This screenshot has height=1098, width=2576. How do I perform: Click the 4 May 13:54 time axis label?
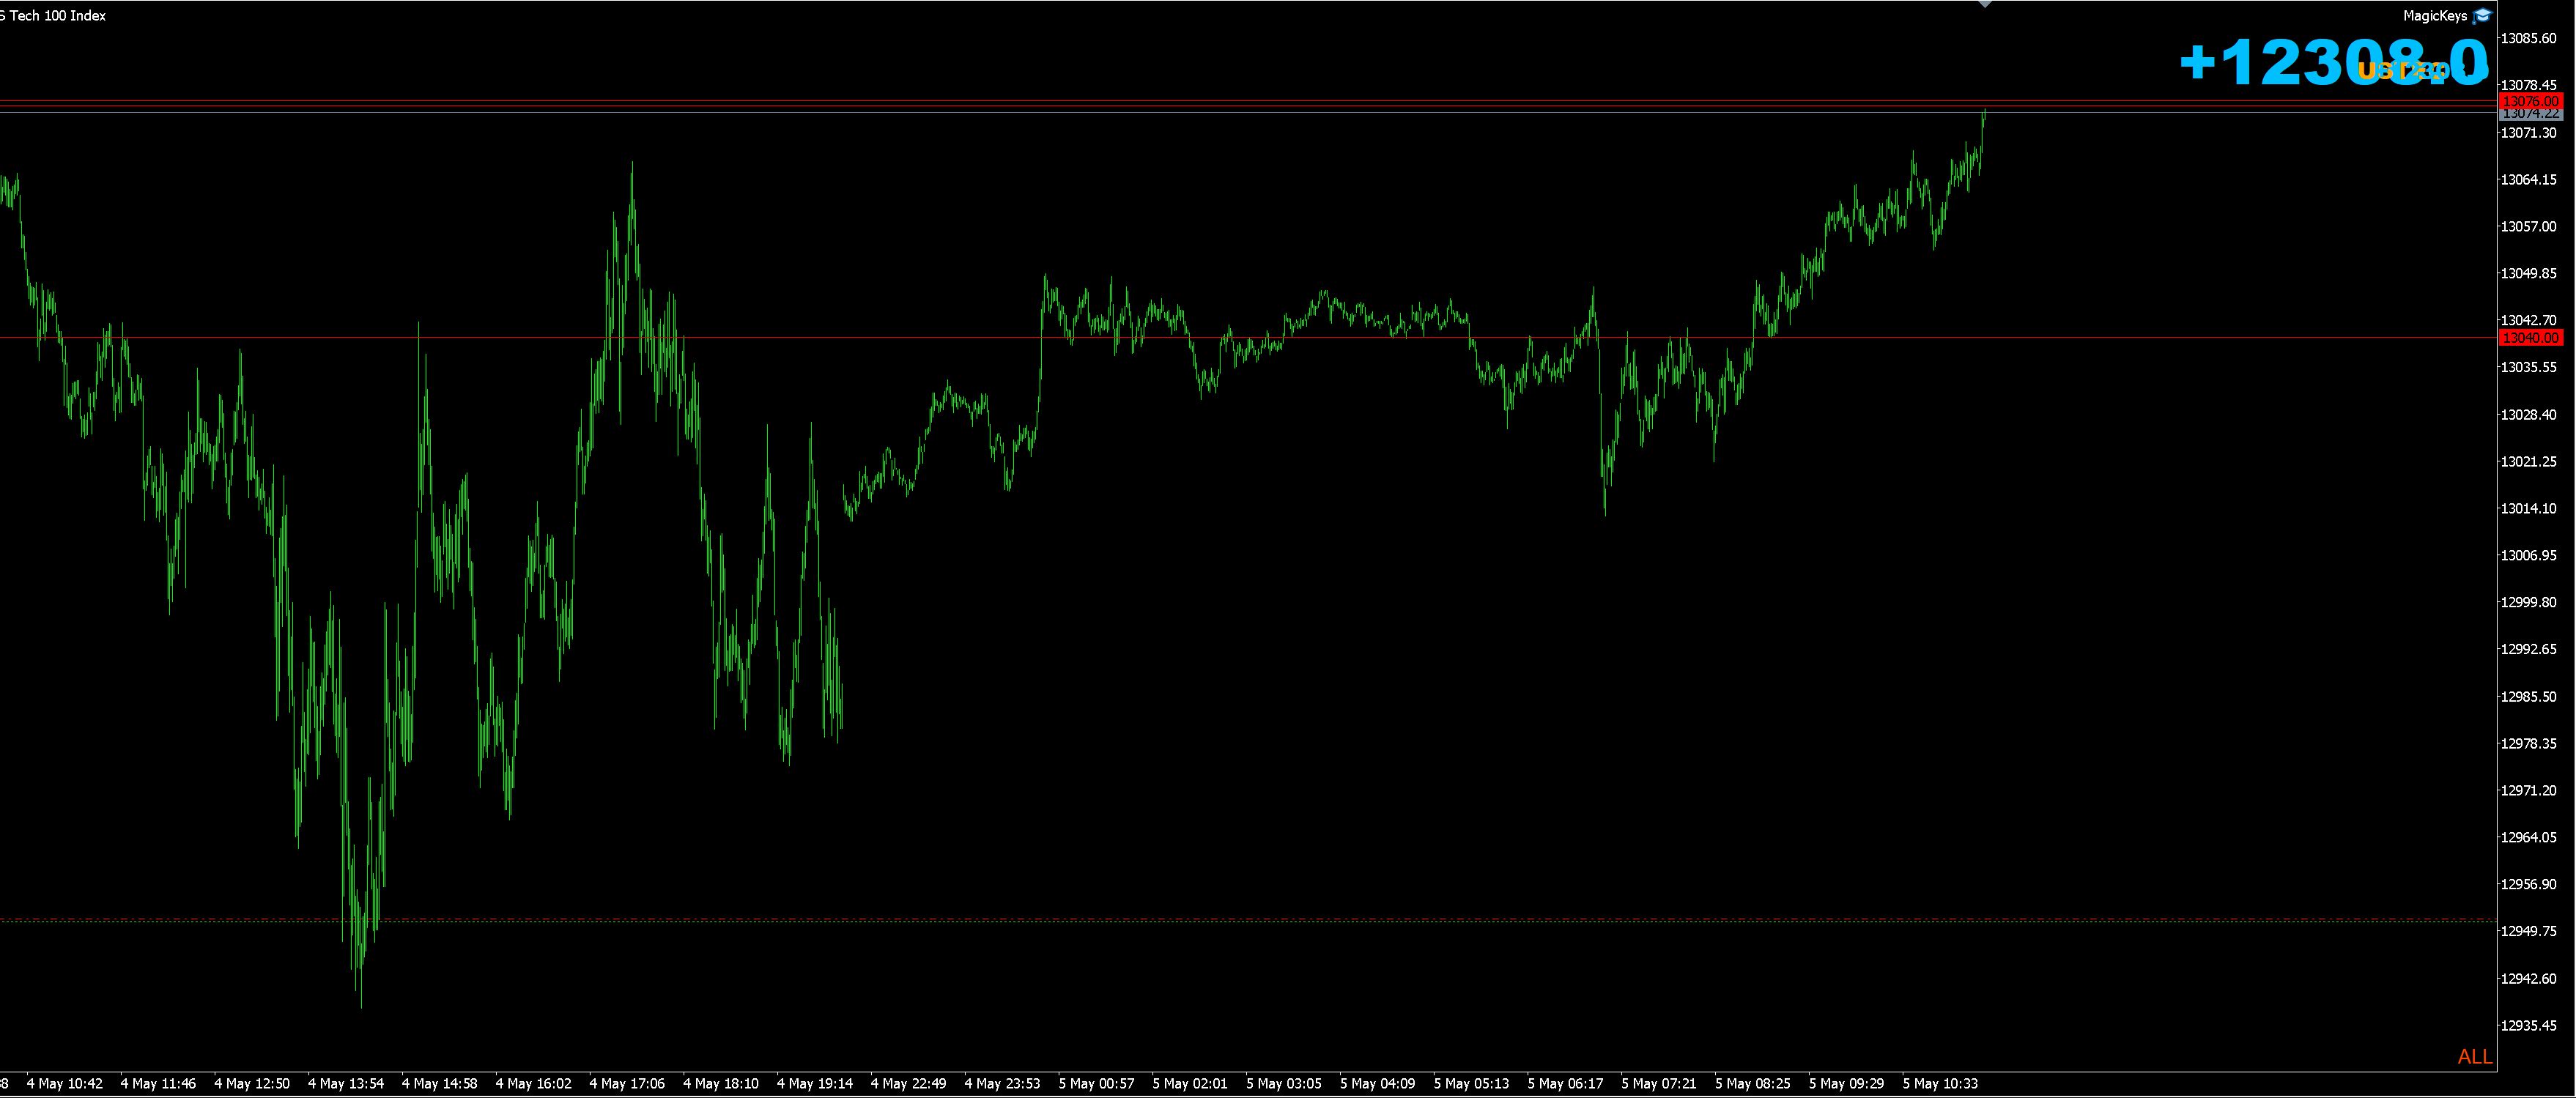point(345,1084)
